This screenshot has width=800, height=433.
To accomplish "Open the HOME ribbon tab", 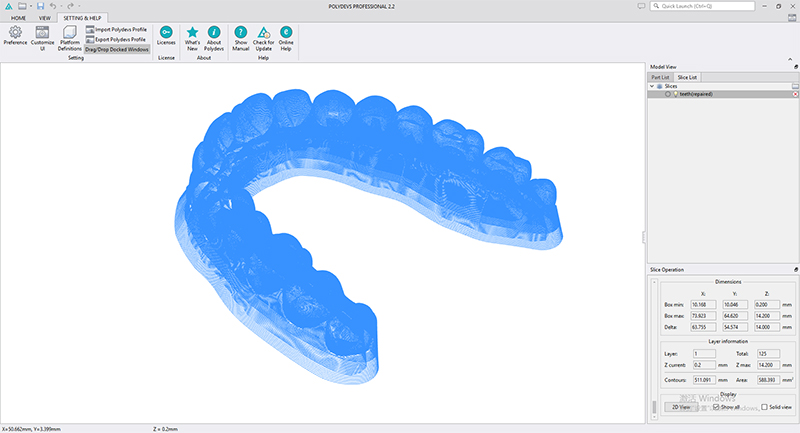I will (18, 18).
